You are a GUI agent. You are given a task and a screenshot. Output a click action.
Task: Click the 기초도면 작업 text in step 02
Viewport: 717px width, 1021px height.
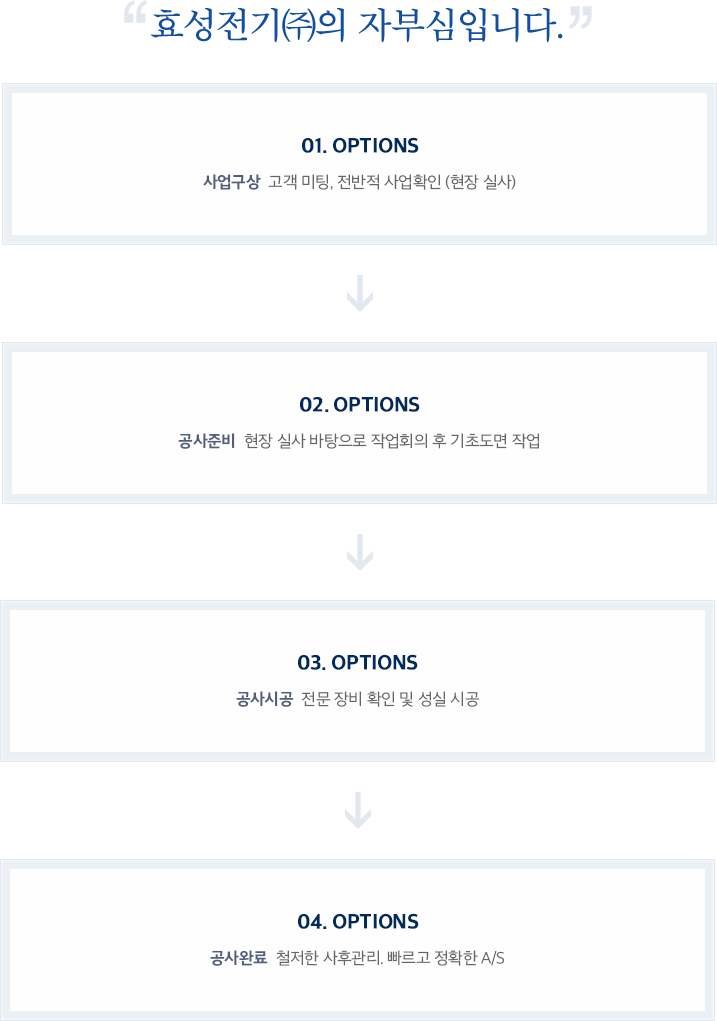495,441
